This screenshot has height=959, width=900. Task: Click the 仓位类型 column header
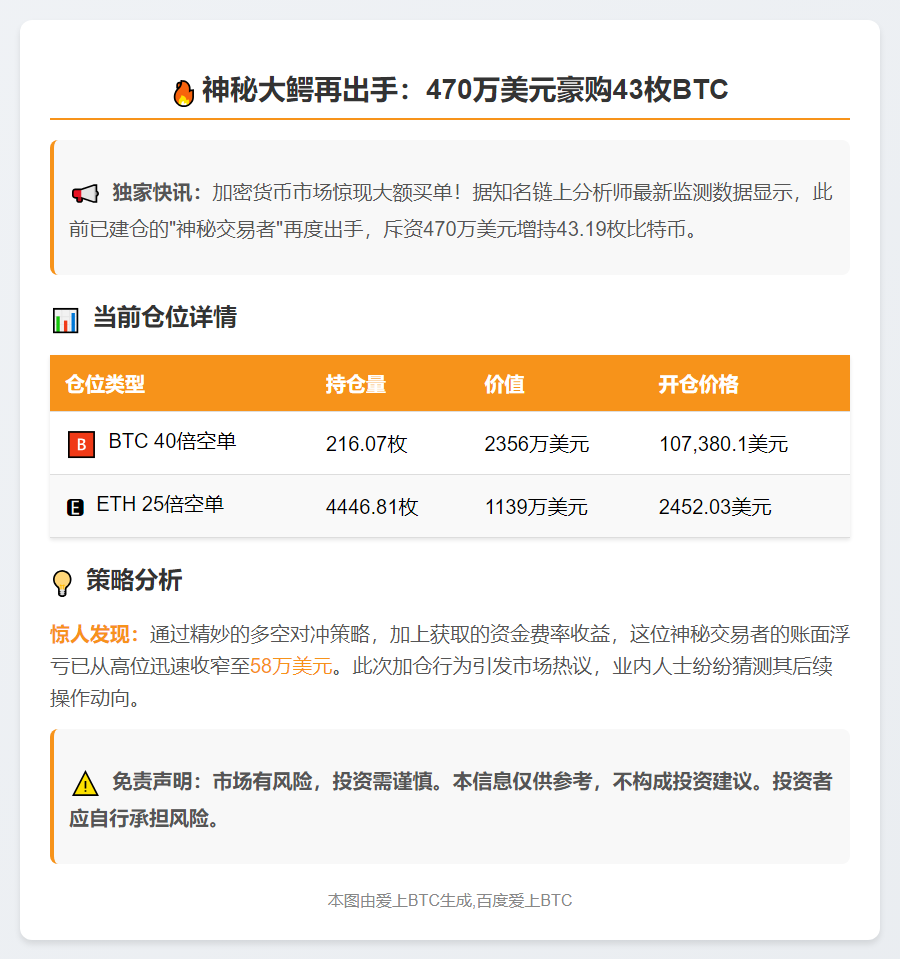click(x=105, y=384)
